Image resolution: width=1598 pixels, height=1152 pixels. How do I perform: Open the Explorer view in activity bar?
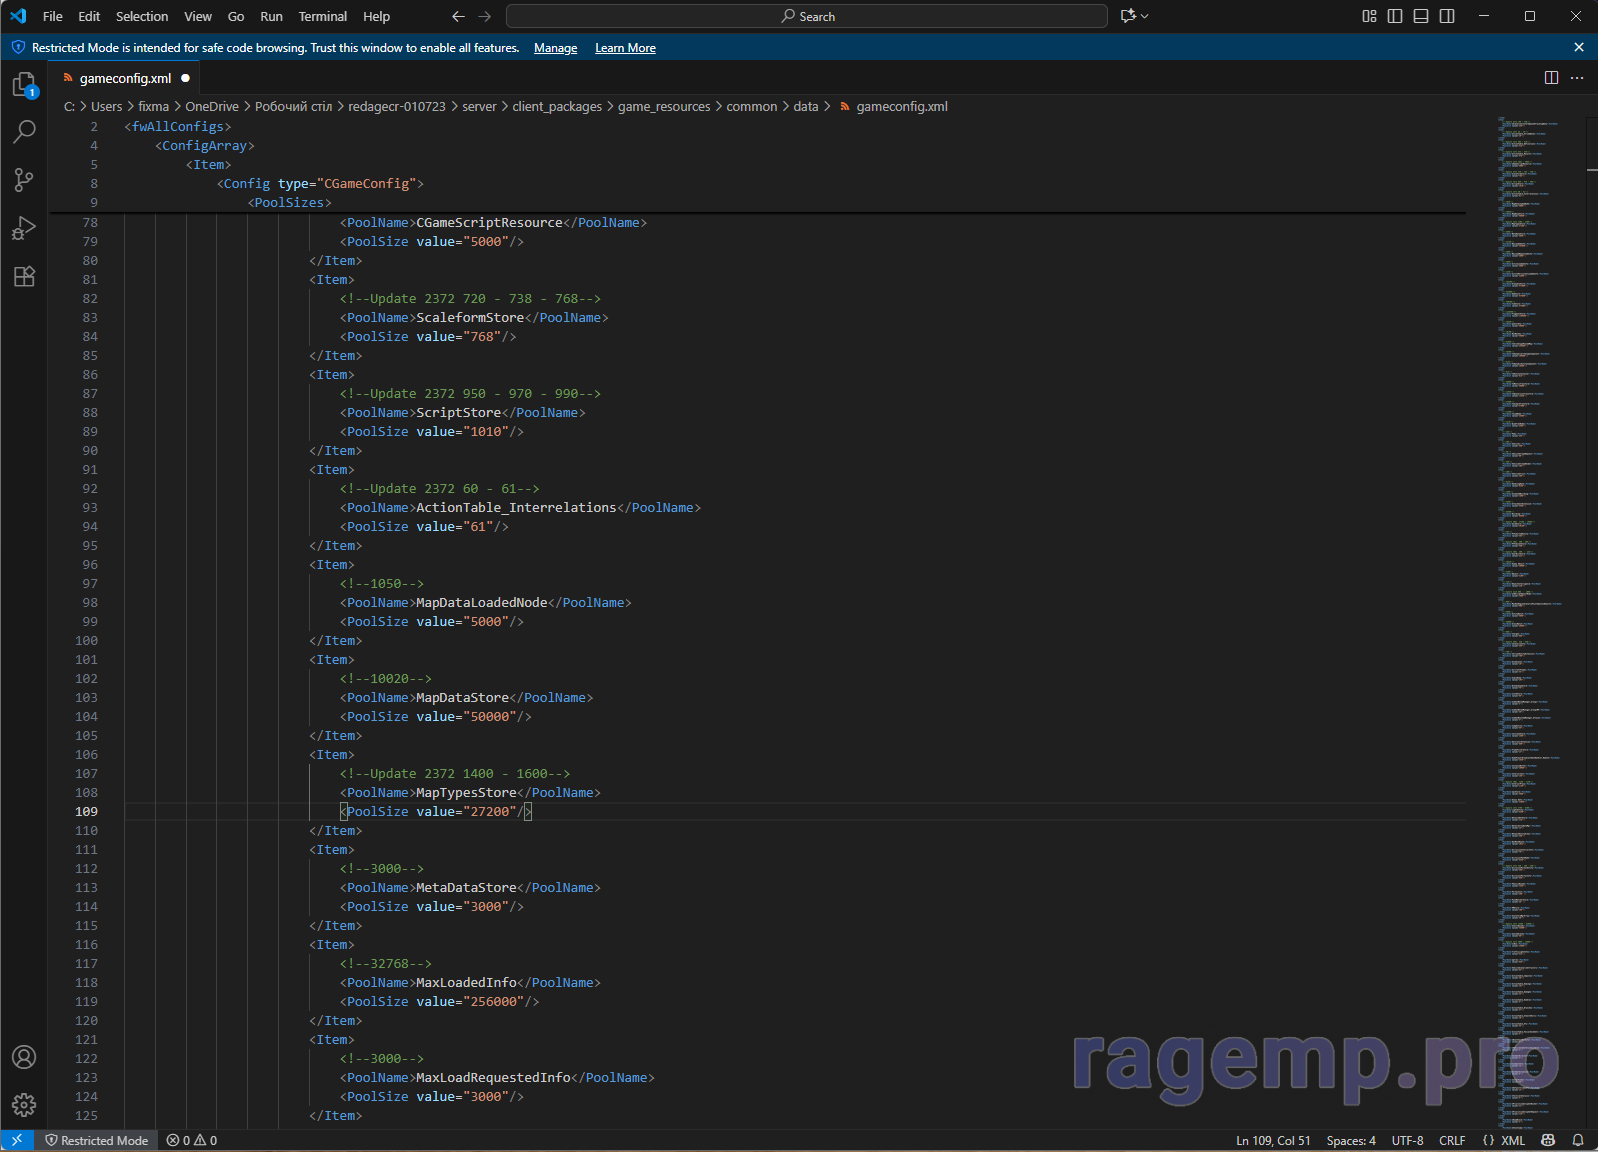(x=24, y=85)
